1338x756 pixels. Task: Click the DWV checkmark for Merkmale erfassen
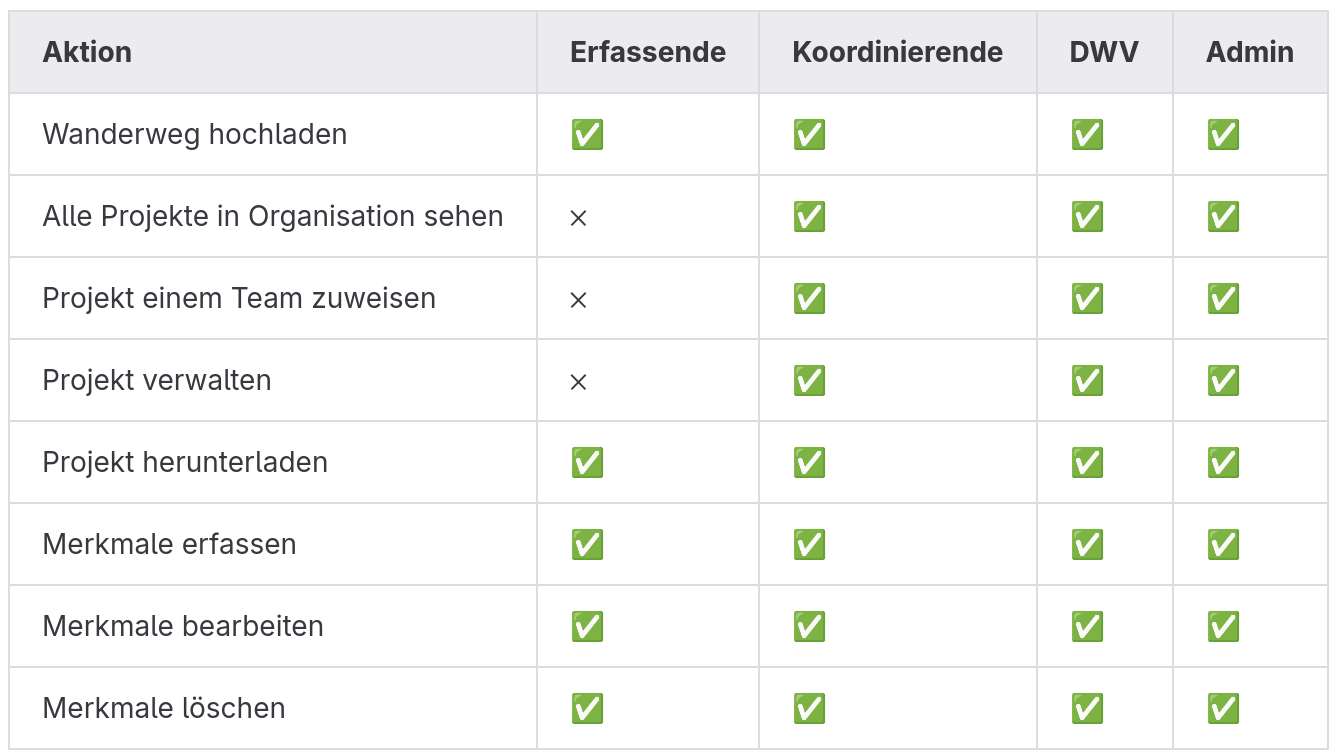[1087, 544]
